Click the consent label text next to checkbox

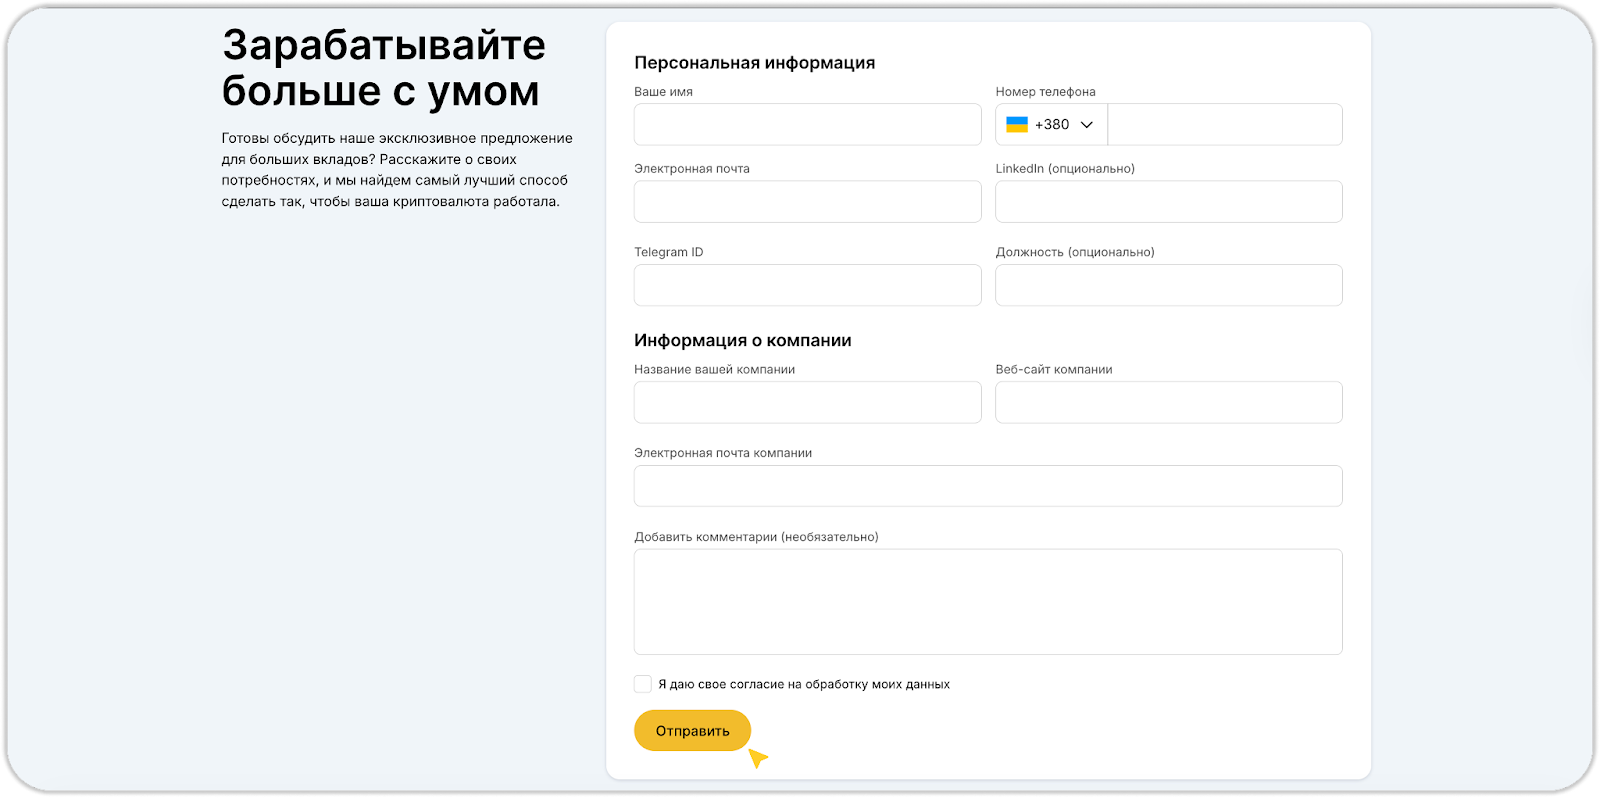pos(804,684)
